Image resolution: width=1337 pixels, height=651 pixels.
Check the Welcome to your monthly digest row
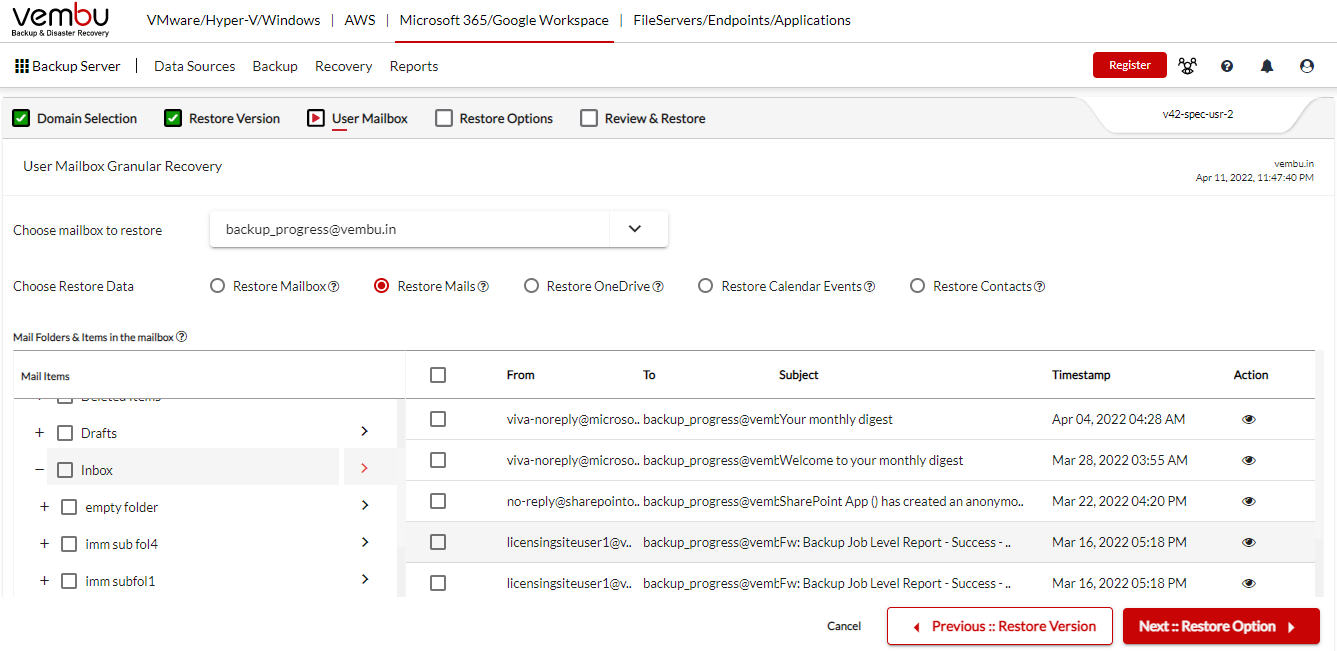pos(438,460)
